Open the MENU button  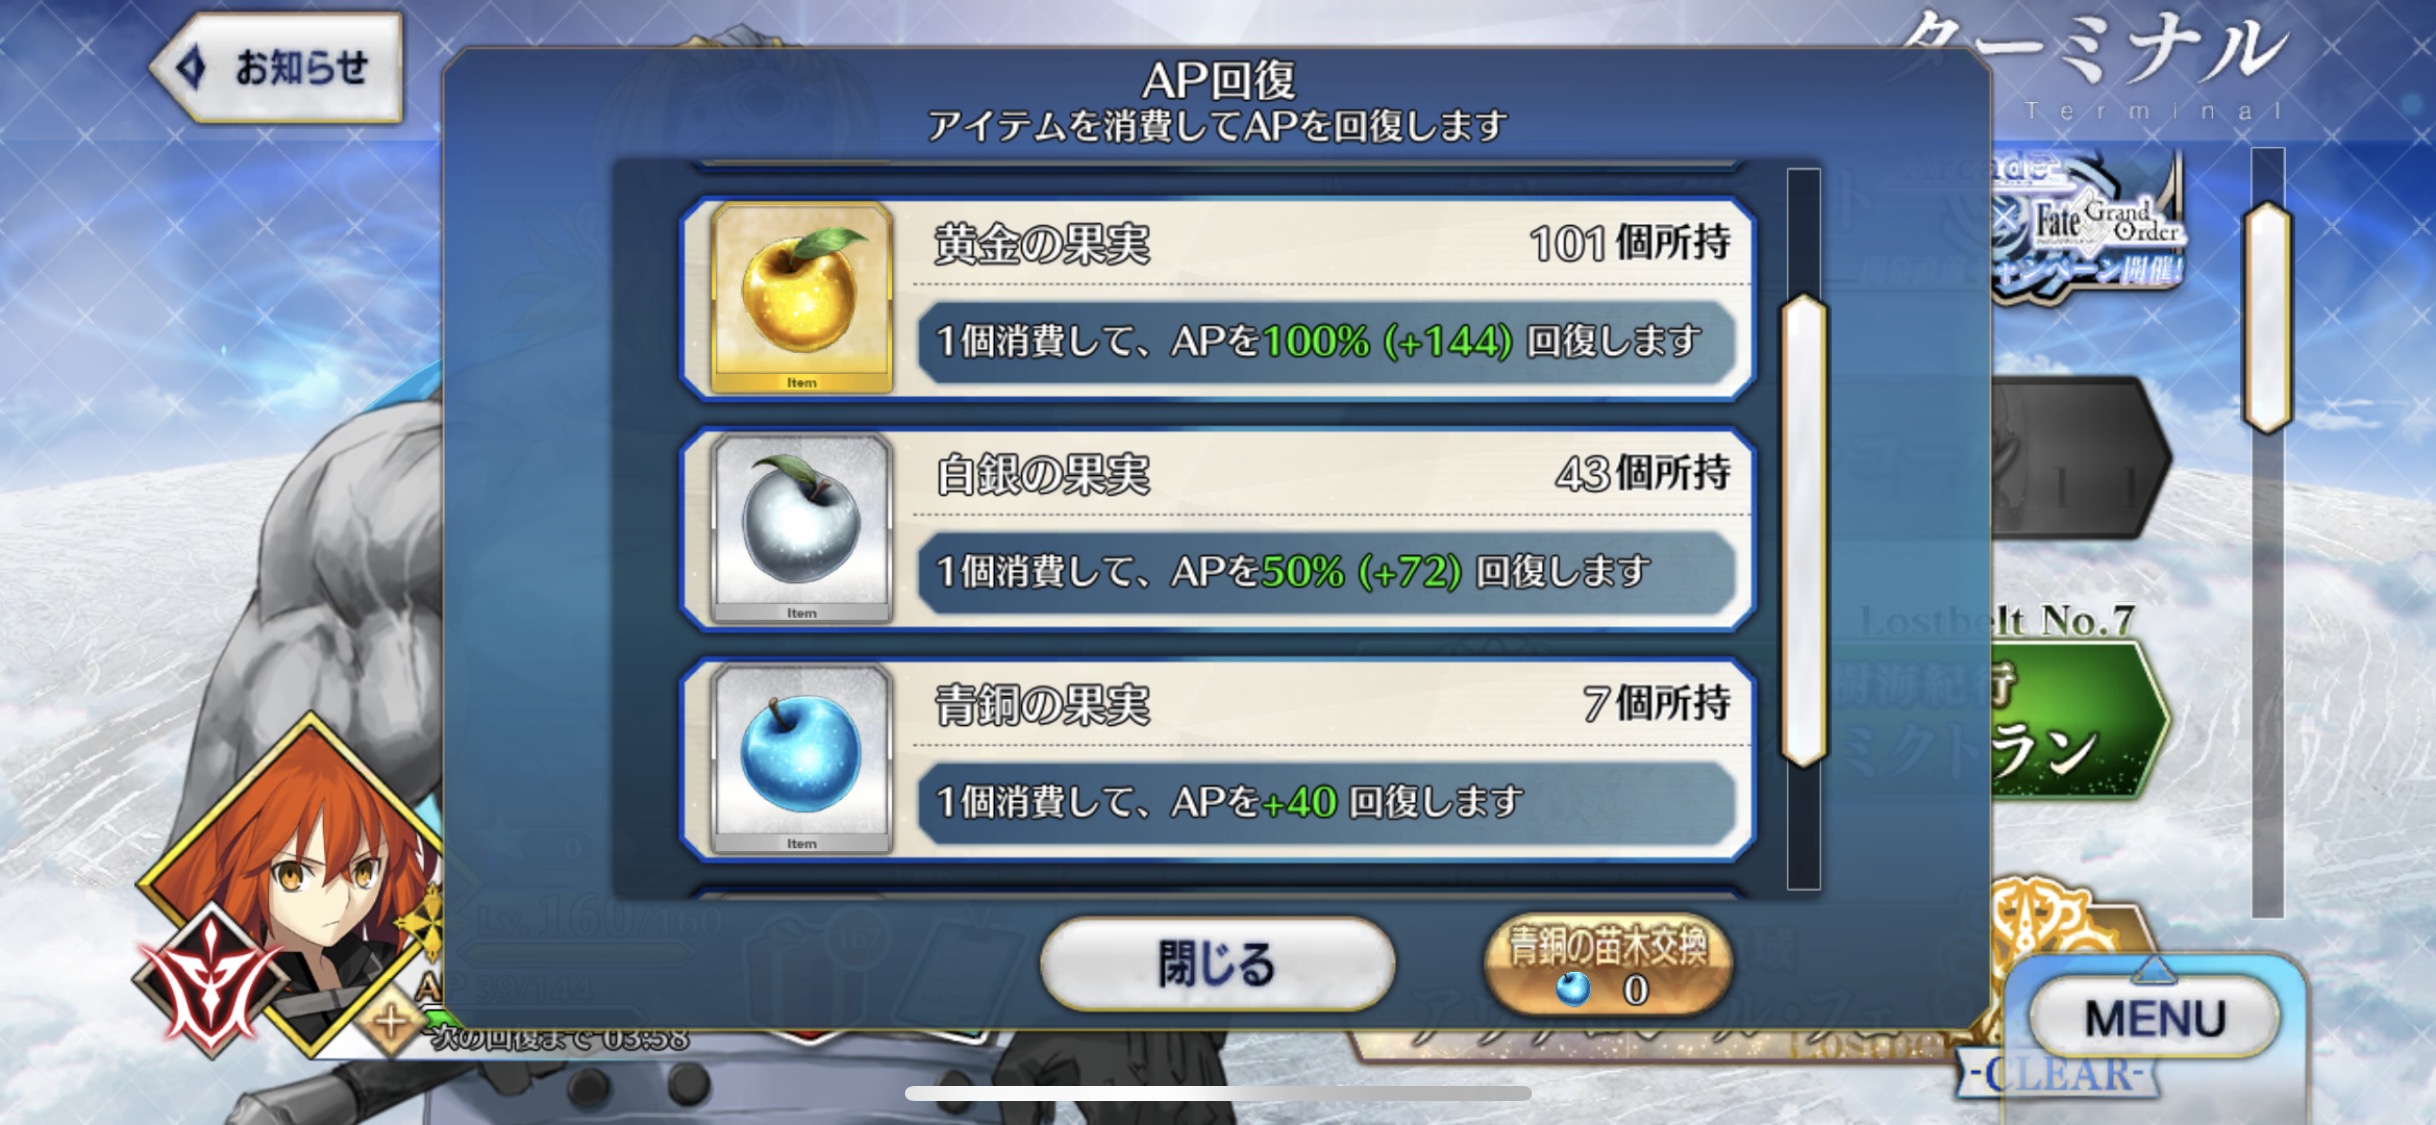click(x=2155, y=1018)
